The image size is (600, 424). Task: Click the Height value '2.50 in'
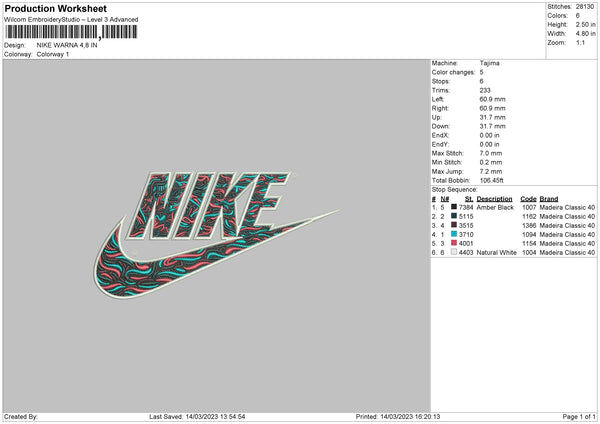pos(585,24)
